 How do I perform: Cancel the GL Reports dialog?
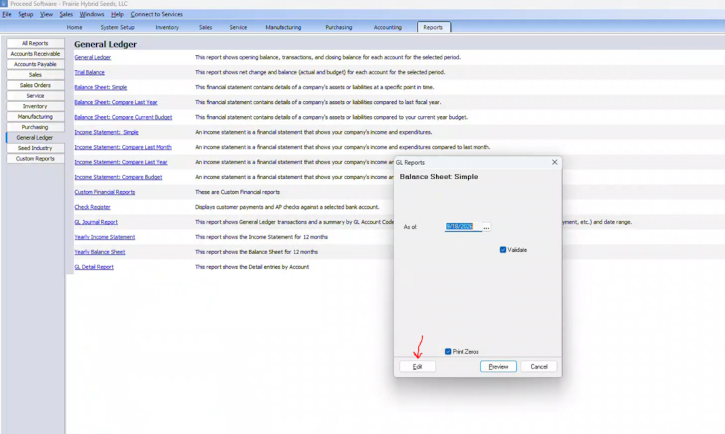[x=539, y=367]
